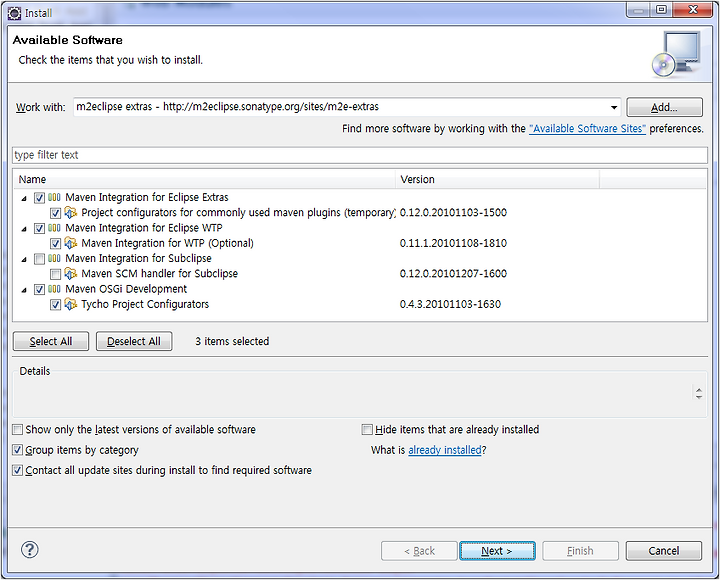Close the Install window with X

click(x=693, y=10)
